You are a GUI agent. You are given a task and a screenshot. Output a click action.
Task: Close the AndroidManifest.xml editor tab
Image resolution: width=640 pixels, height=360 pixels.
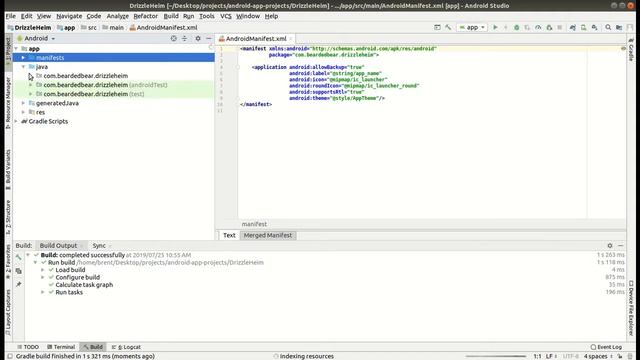(291, 38)
